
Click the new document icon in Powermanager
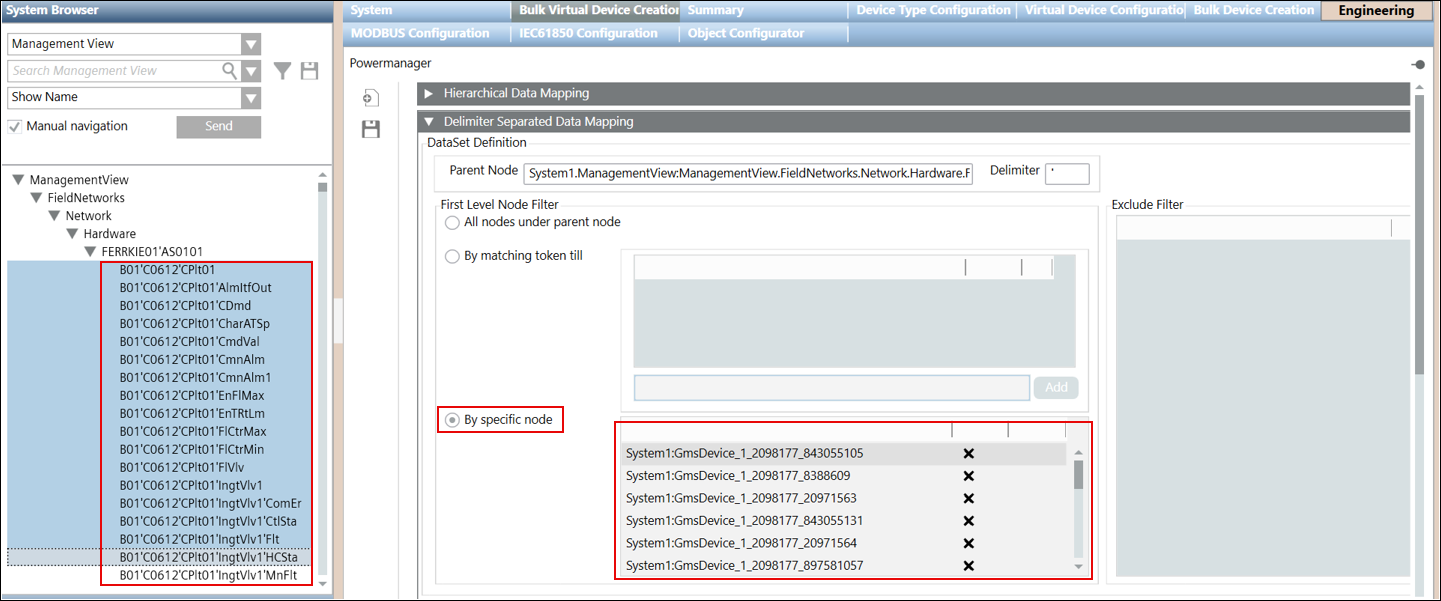click(371, 98)
